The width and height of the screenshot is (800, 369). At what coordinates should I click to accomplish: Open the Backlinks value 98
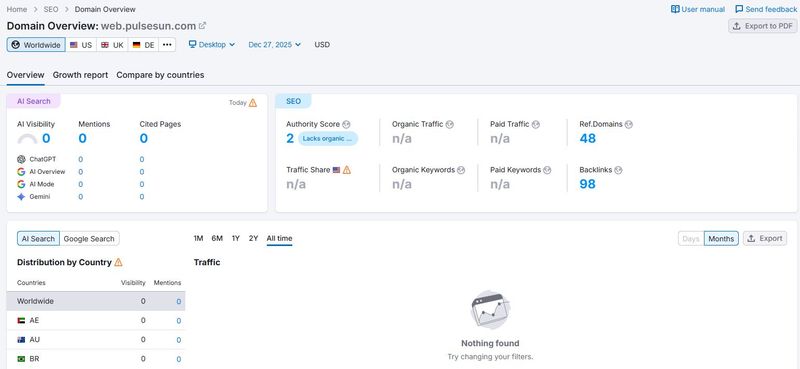588,184
